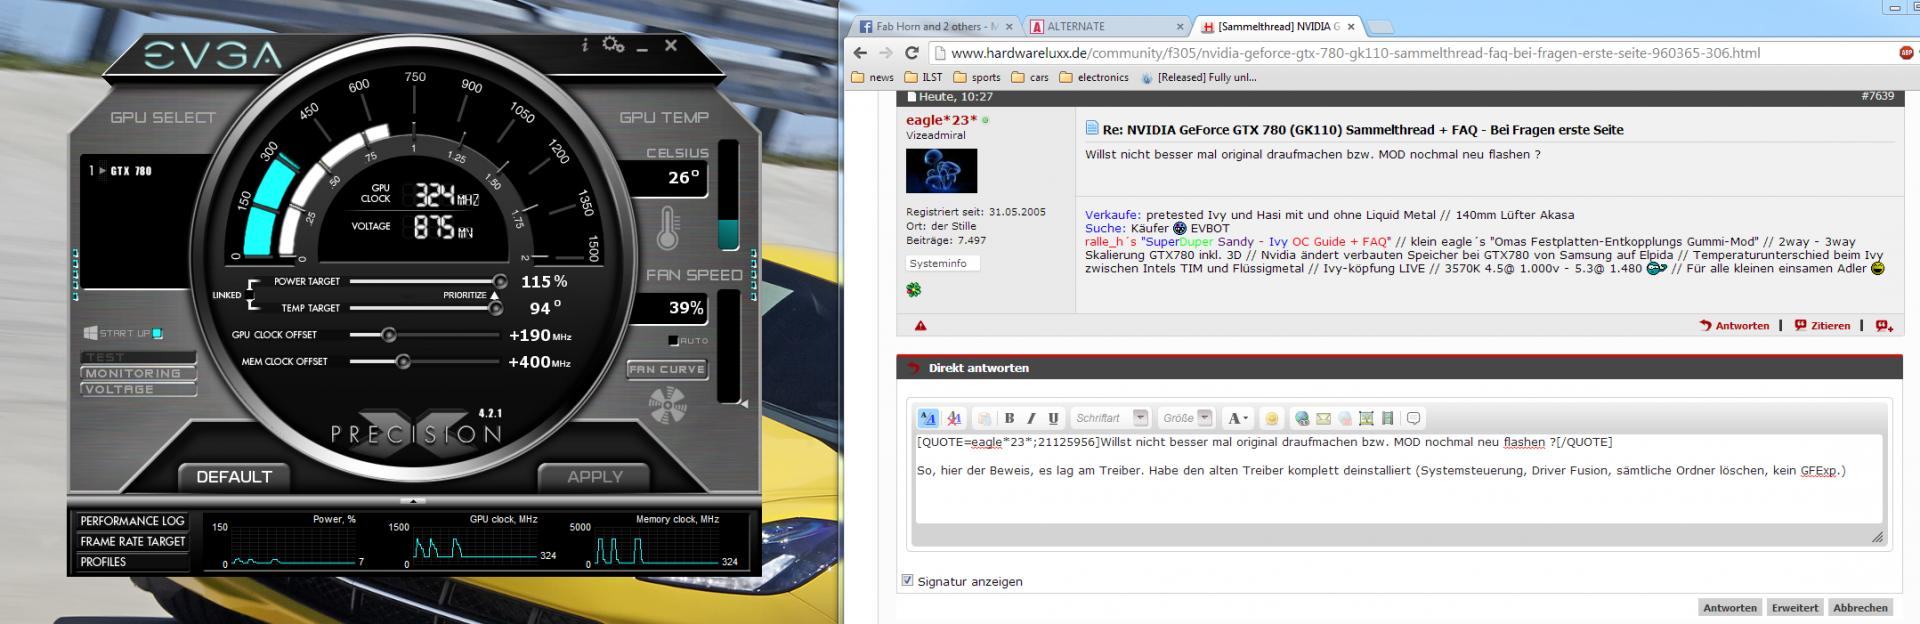Open the cars bookmark folder
The height and width of the screenshot is (624, 1920).
pyautogui.click(x=1030, y=77)
